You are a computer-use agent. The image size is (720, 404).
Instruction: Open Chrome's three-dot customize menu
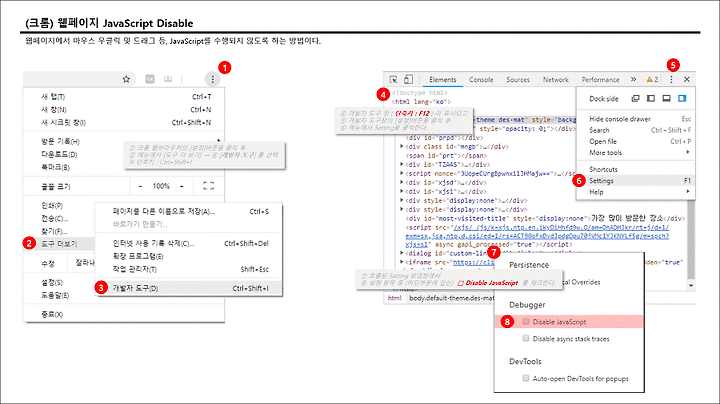(x=212, y=79)
